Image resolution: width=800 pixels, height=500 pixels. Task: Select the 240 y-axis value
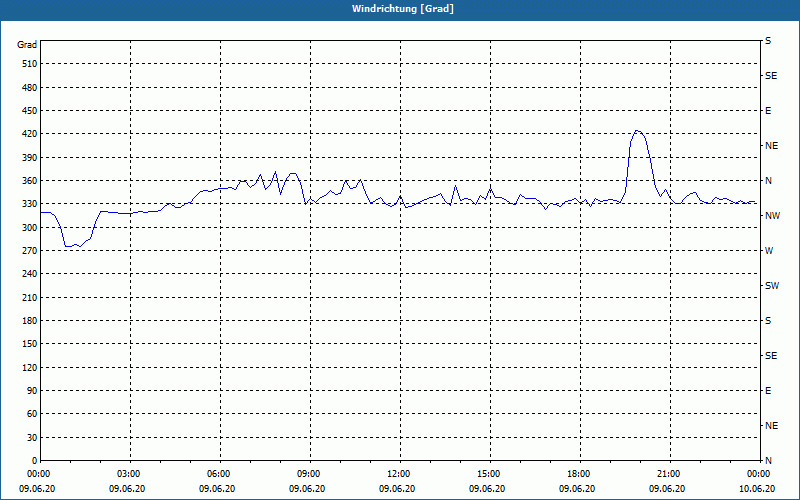30,274
